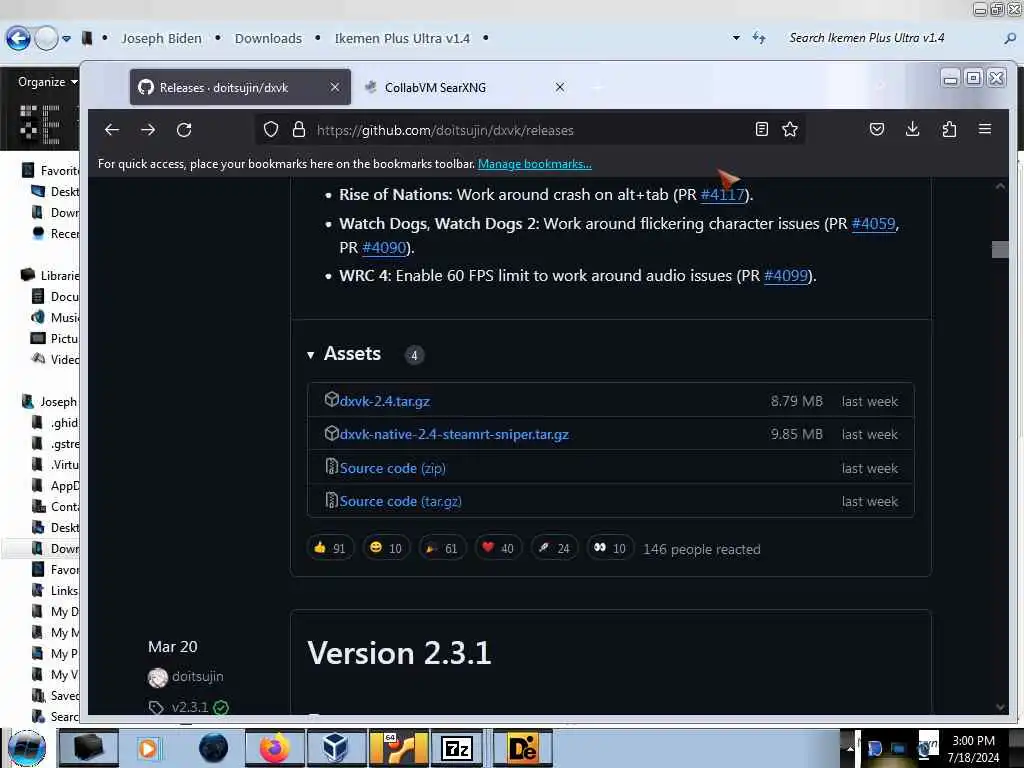Screen dimensions: 1024x768
Task: Close the Releases doitsujin/dxvk tab
Action: pos(334,87)
